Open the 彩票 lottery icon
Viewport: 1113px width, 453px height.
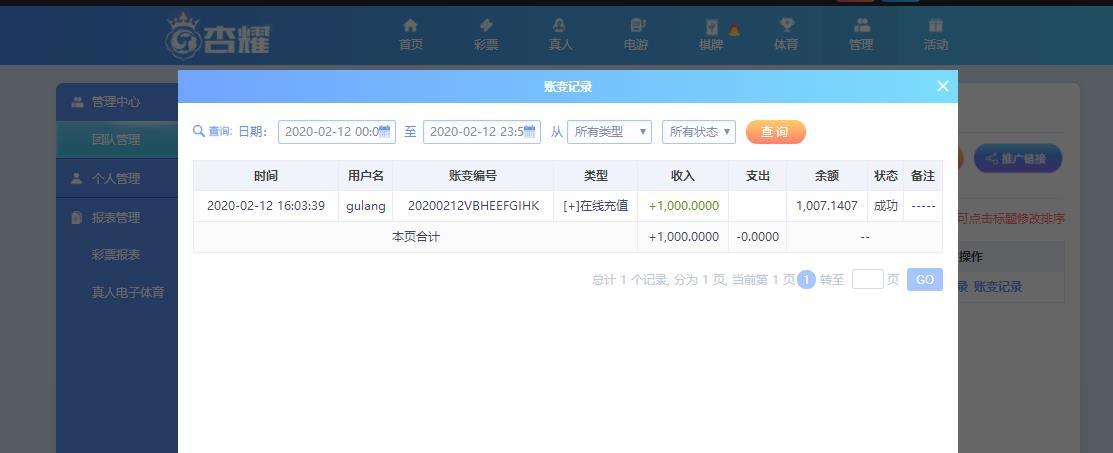tap(486, 26)
